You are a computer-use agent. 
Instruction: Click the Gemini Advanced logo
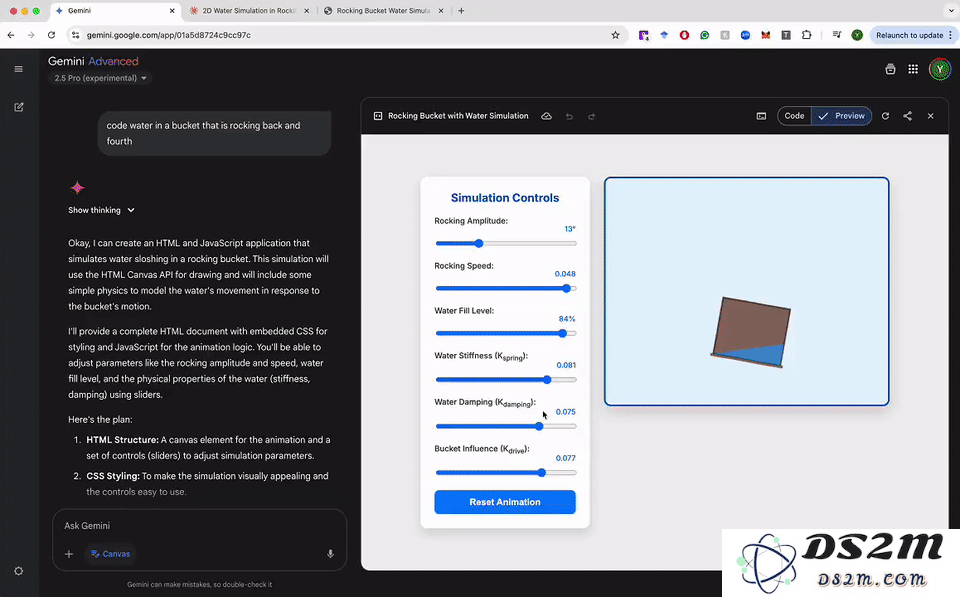point(93,61)
